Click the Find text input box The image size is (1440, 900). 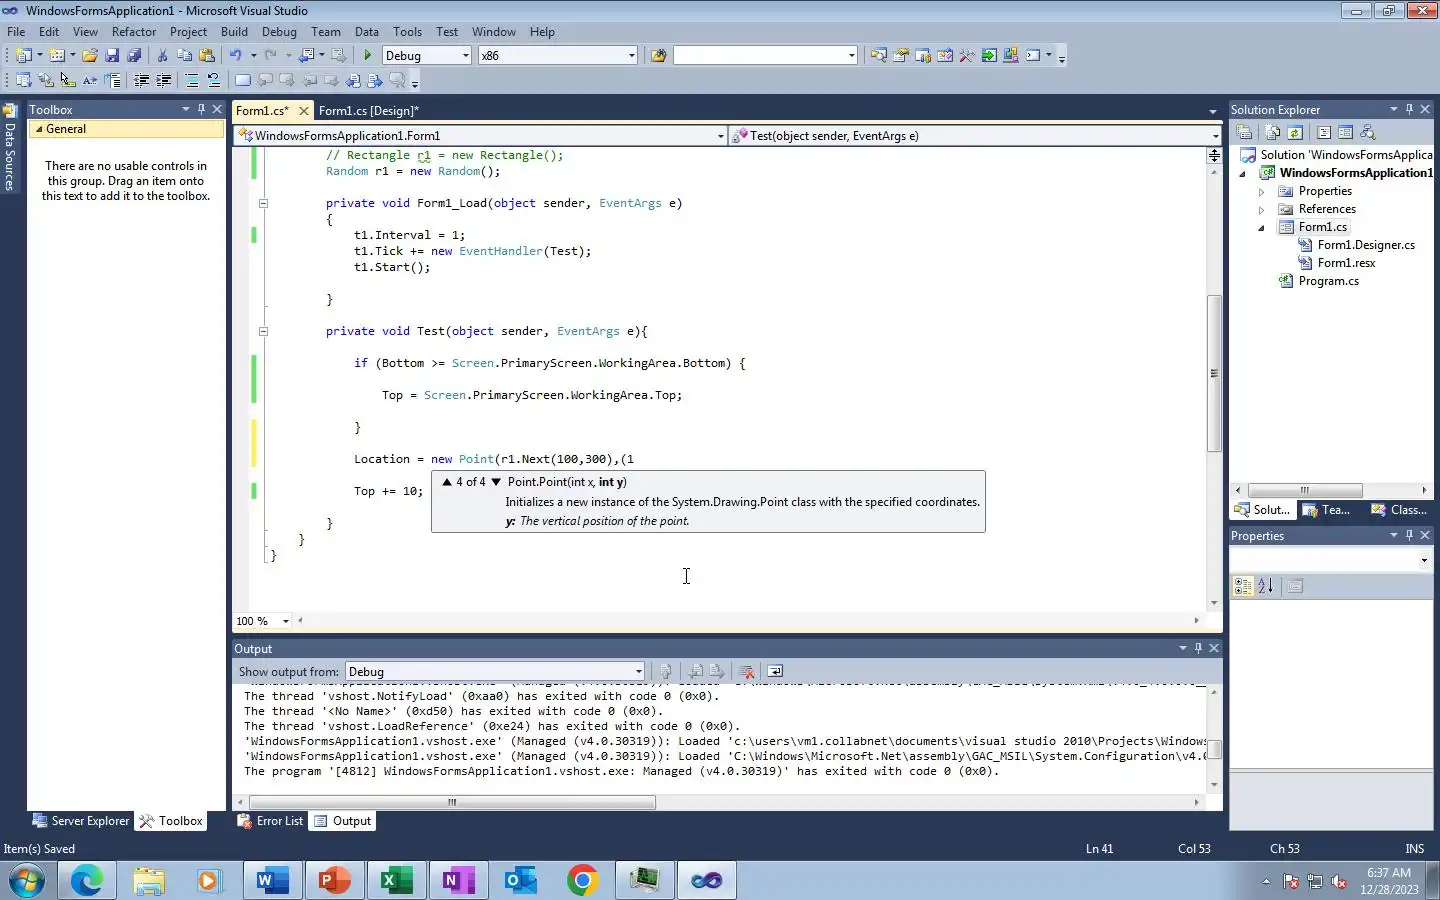[760, 56]
